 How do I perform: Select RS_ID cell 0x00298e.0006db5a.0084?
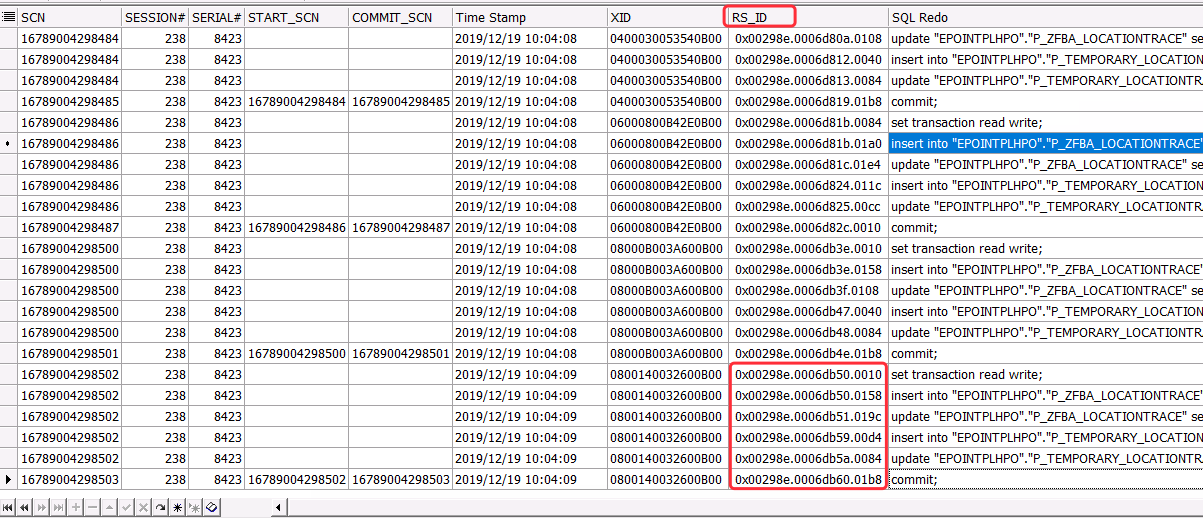[x=808, y=458]
